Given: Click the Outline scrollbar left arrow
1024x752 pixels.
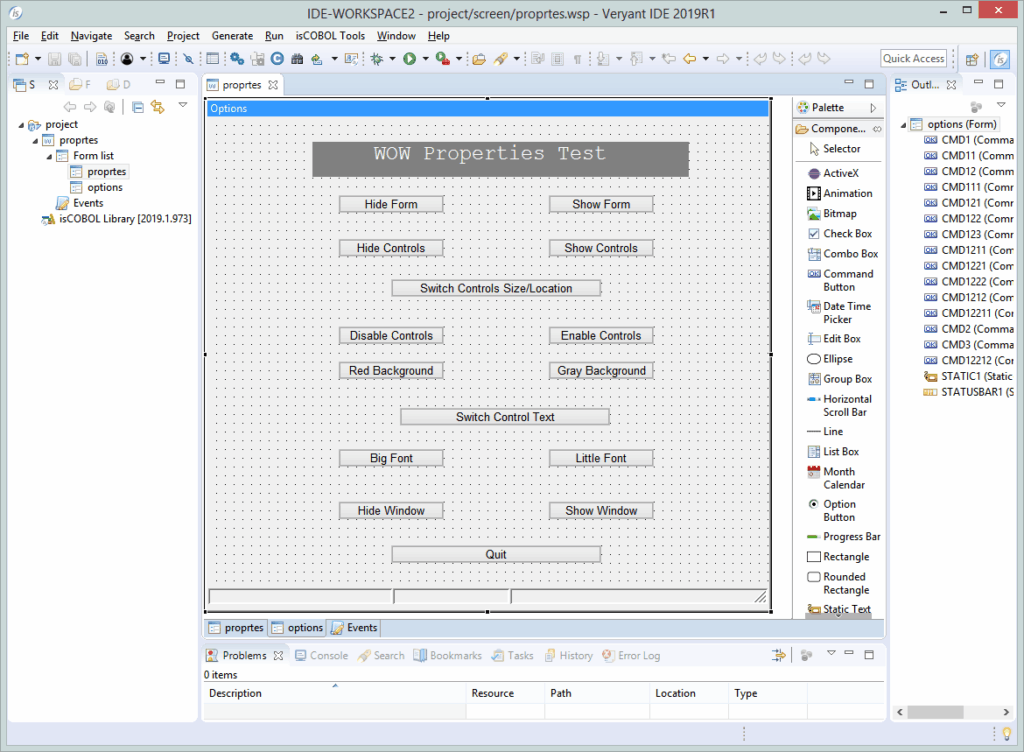Looking at the screenshot, I should point(901,712).
